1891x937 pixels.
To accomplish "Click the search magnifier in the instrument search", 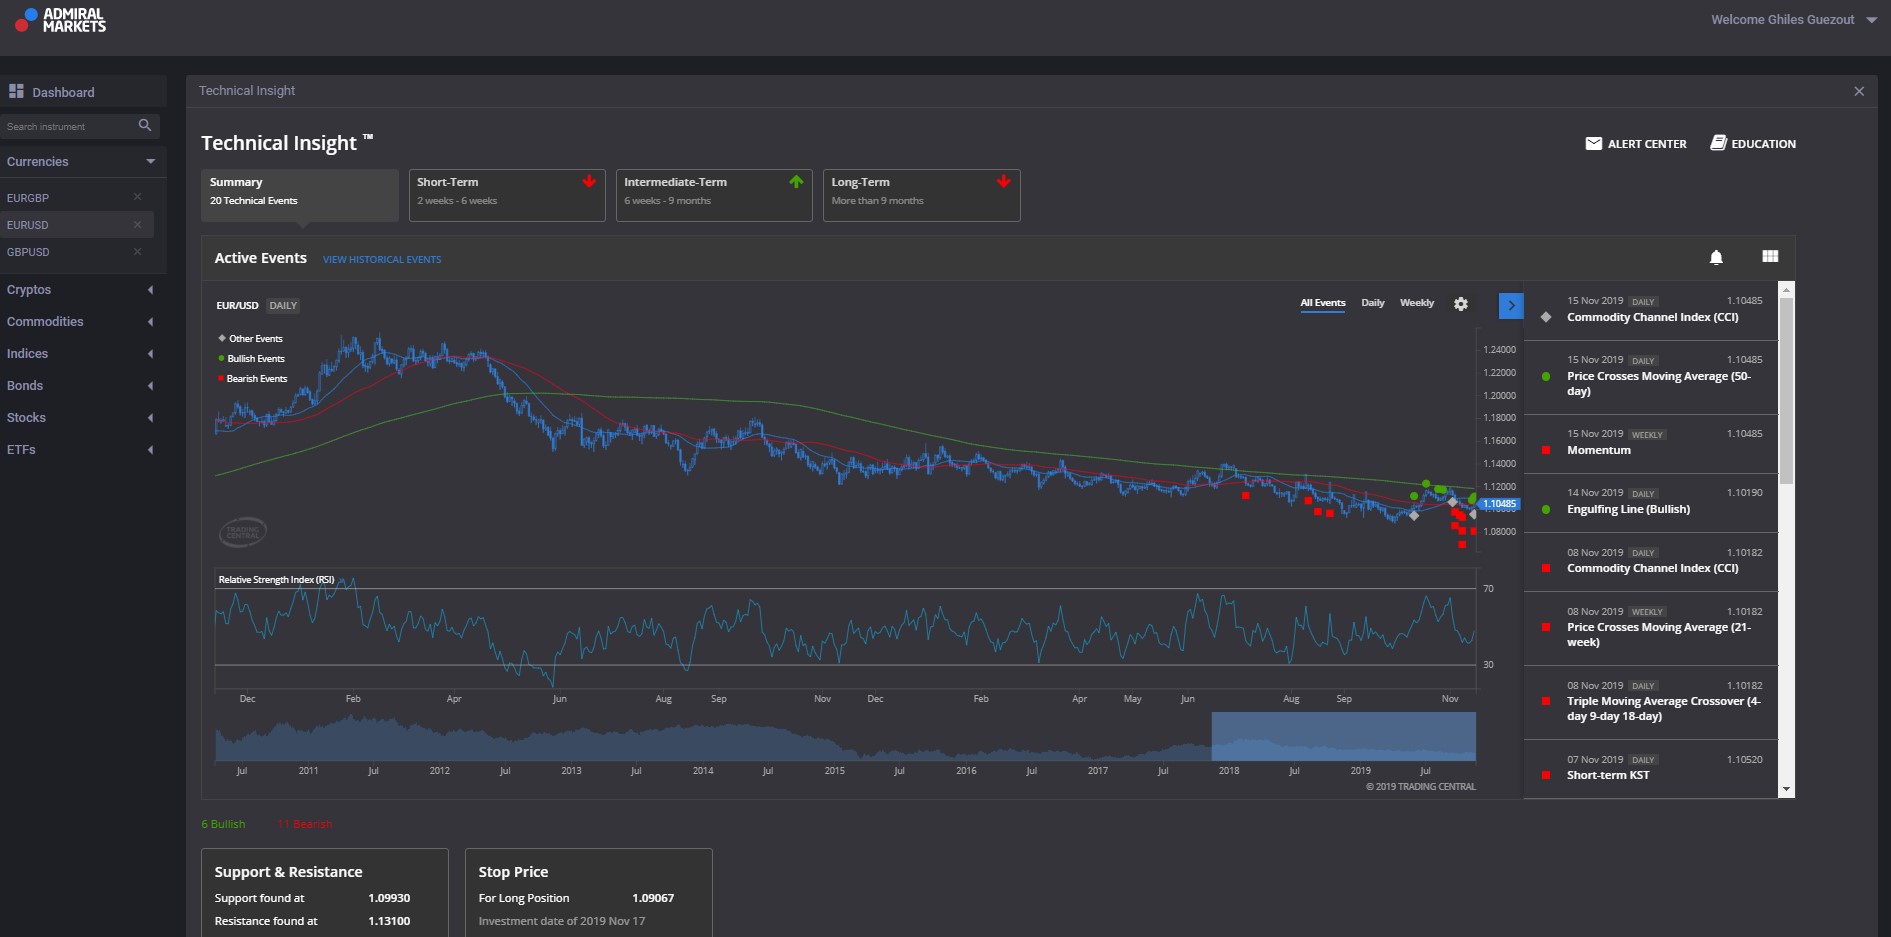I will (x=145, y=125).
